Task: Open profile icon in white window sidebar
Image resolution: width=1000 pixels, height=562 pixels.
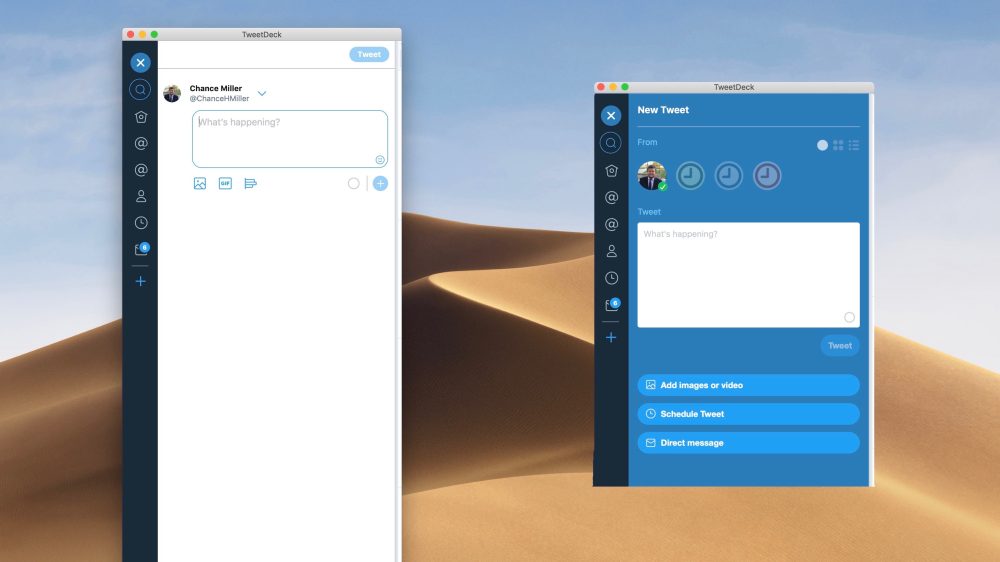Action: (141, 196)
